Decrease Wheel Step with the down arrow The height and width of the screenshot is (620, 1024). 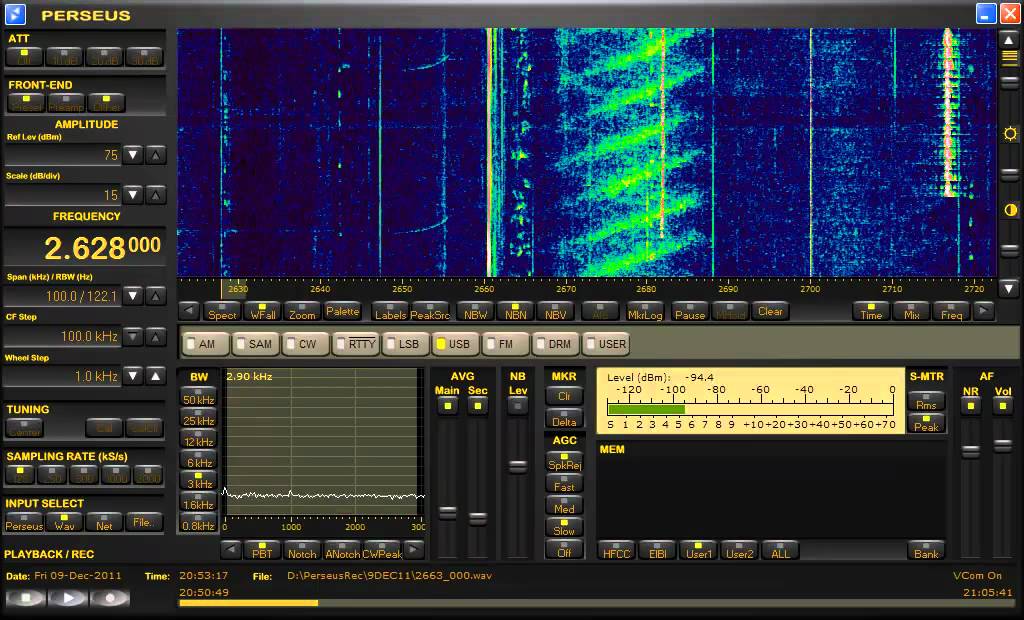(133, 376)
